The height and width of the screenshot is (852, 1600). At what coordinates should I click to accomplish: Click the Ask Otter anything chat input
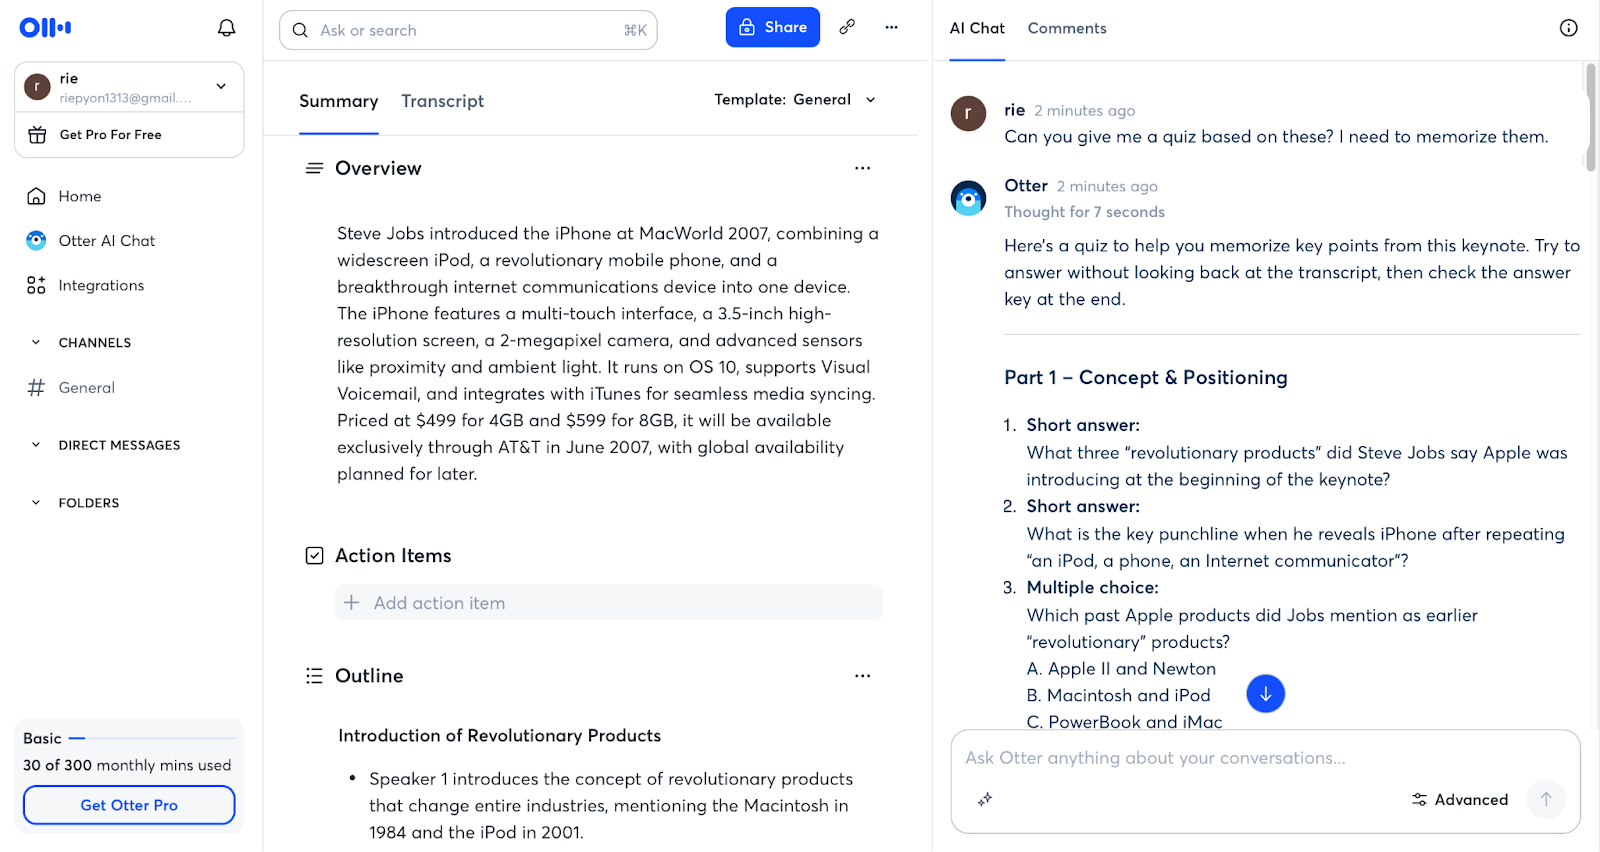(x=1265, y=758)
